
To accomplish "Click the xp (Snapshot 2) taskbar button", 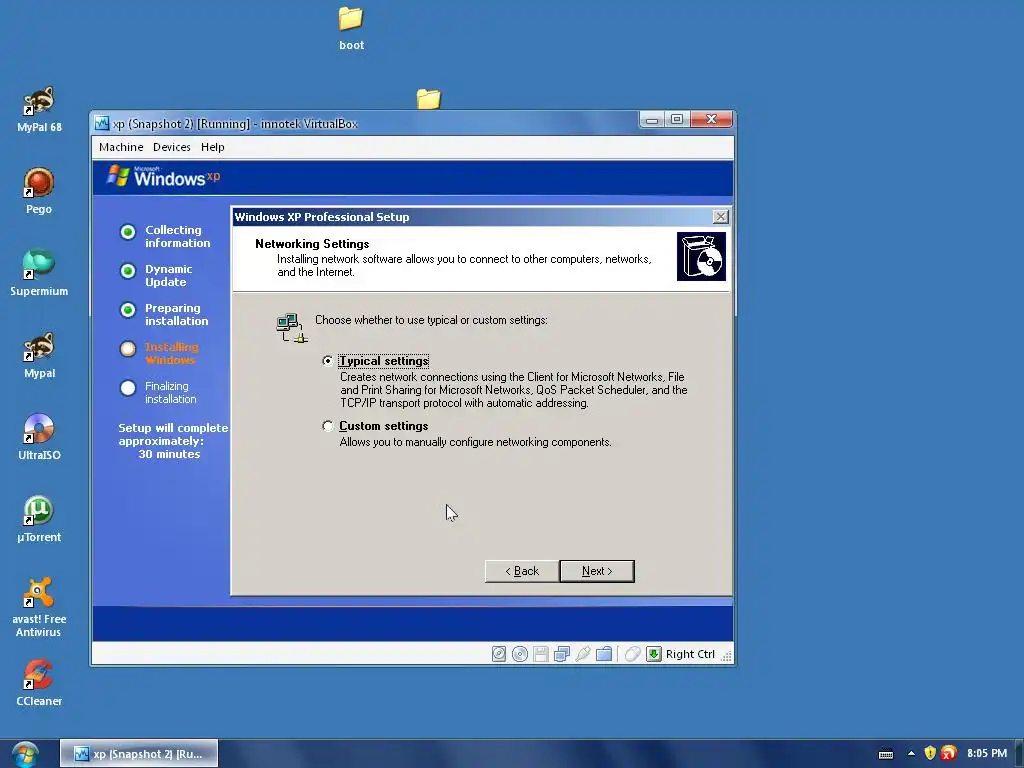I will (139, 754).
